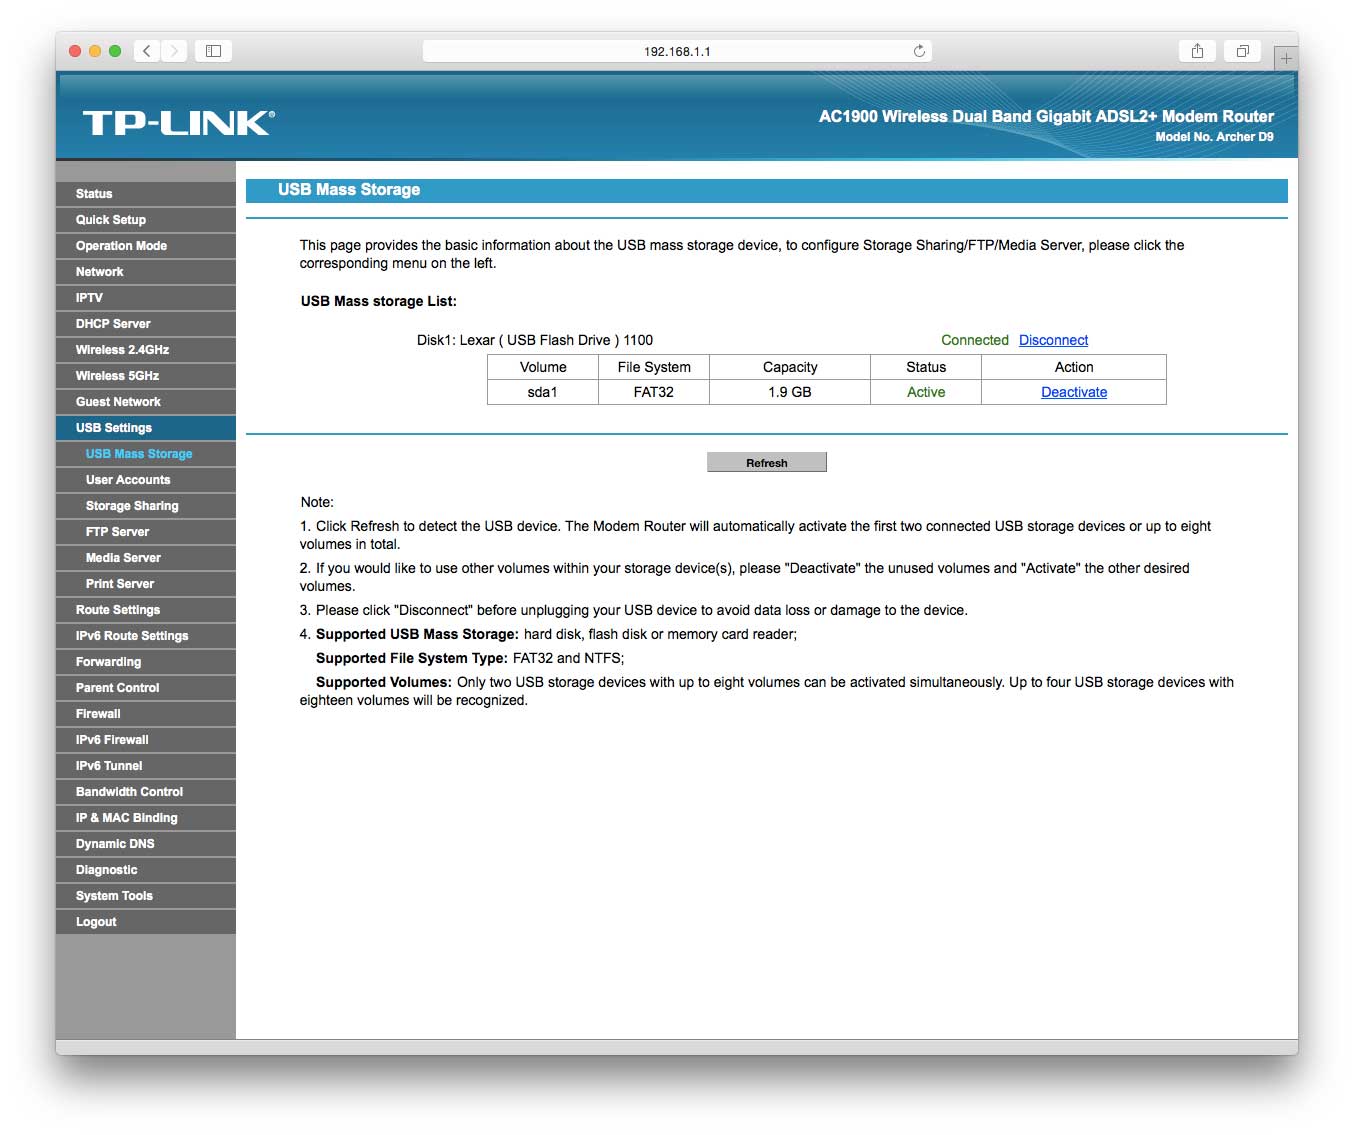The image size is (1354, 1135).
Task: Open IPv6 Firewall settings
Action: 146,740
